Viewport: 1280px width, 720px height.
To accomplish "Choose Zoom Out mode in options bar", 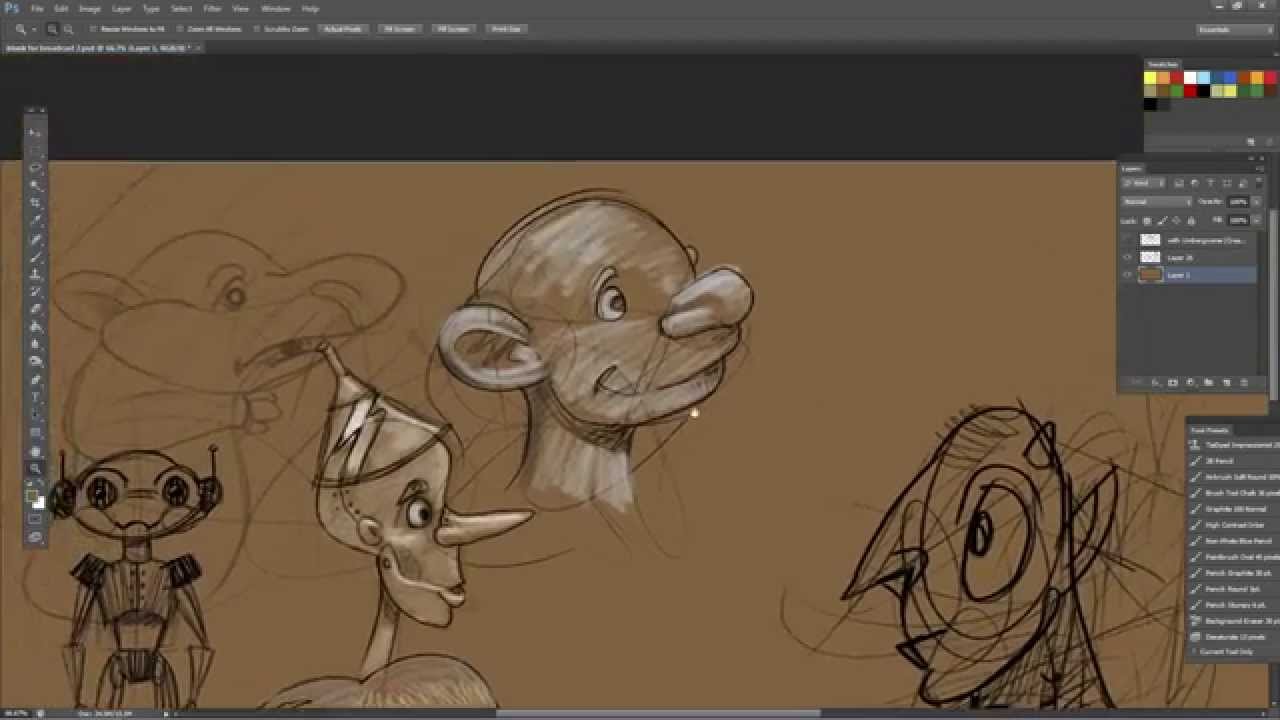I will pos(68,29).
